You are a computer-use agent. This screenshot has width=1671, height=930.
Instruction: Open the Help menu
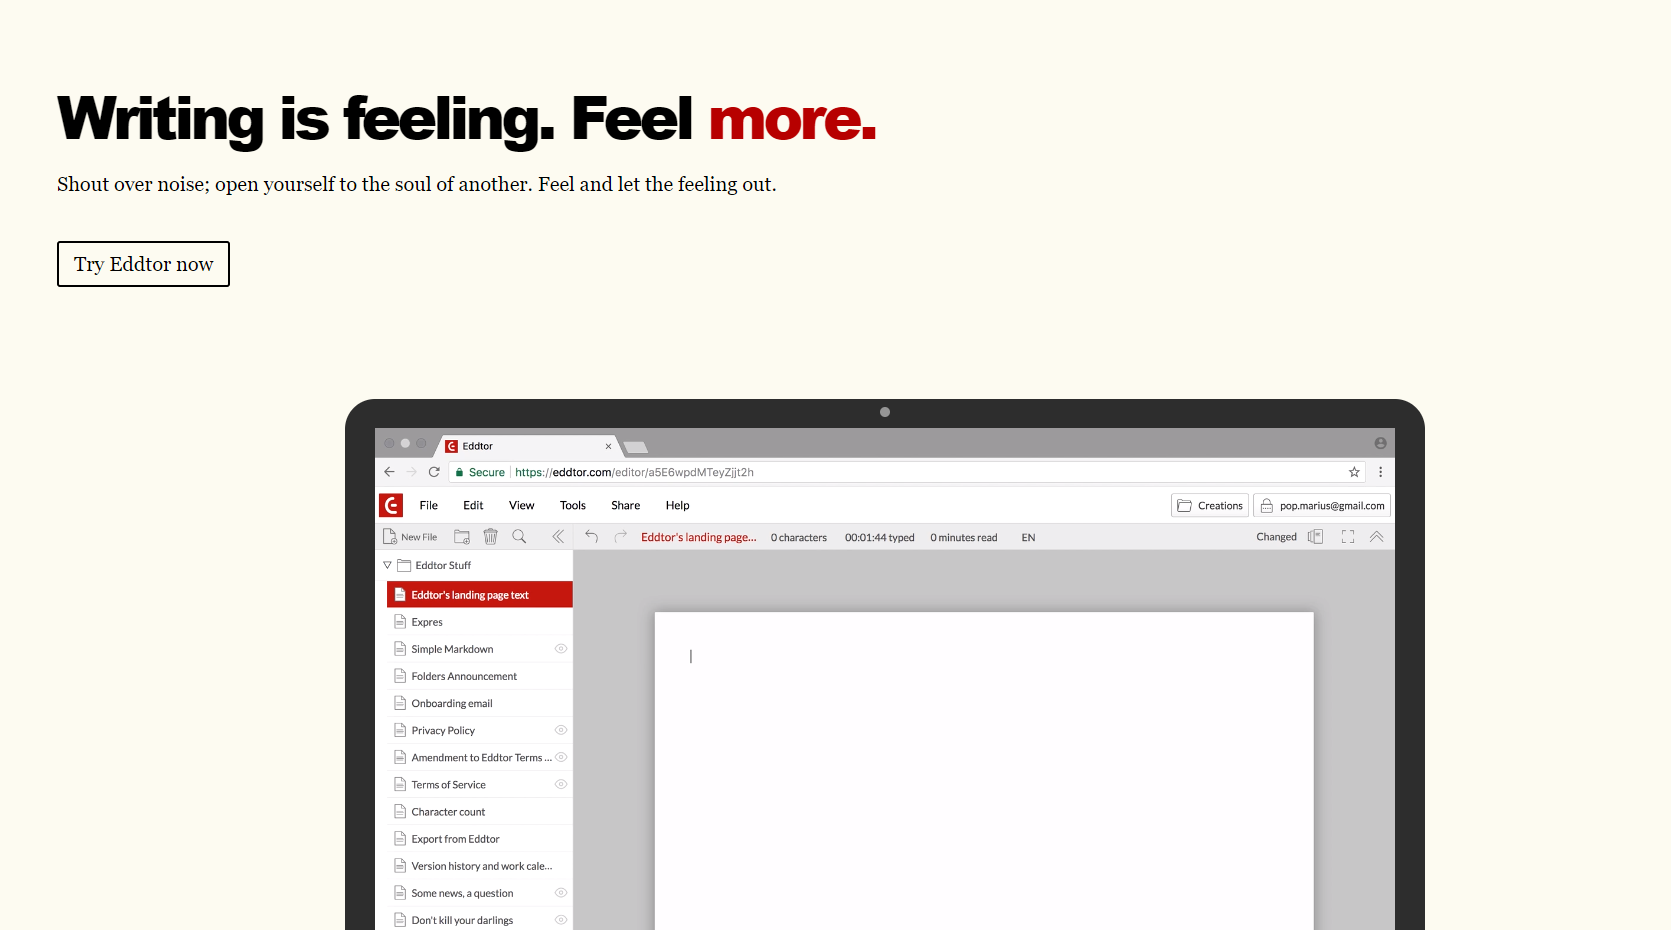[677, 505]
